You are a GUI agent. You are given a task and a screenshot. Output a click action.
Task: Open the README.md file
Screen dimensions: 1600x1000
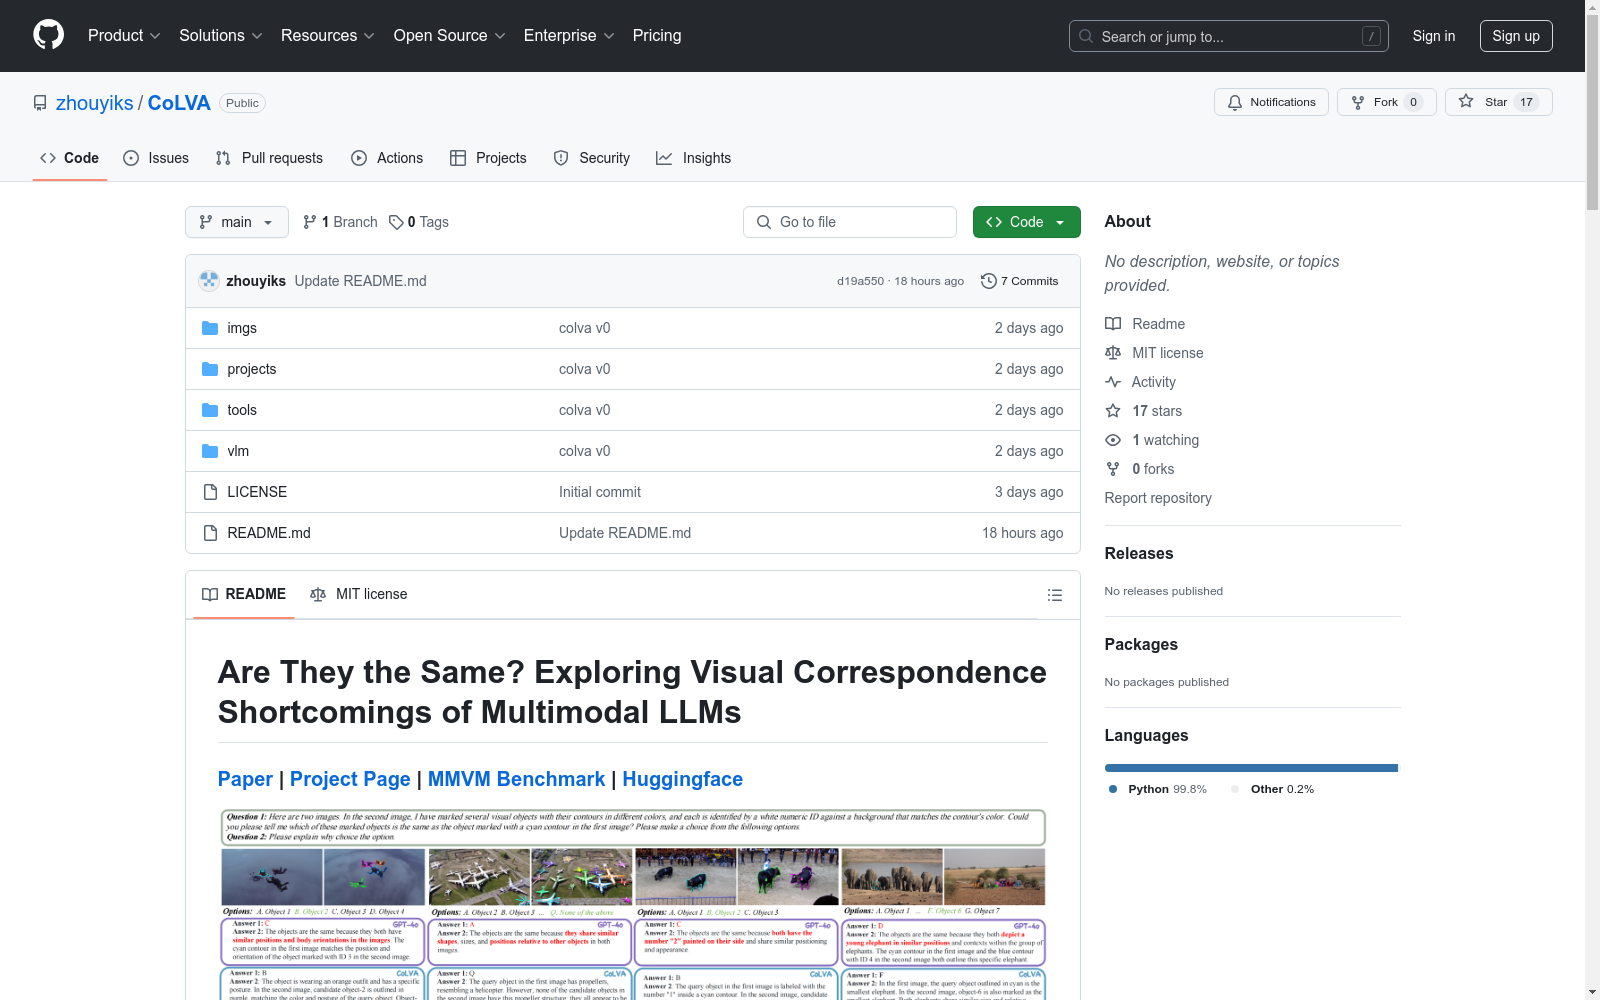[x=269, y=533]
